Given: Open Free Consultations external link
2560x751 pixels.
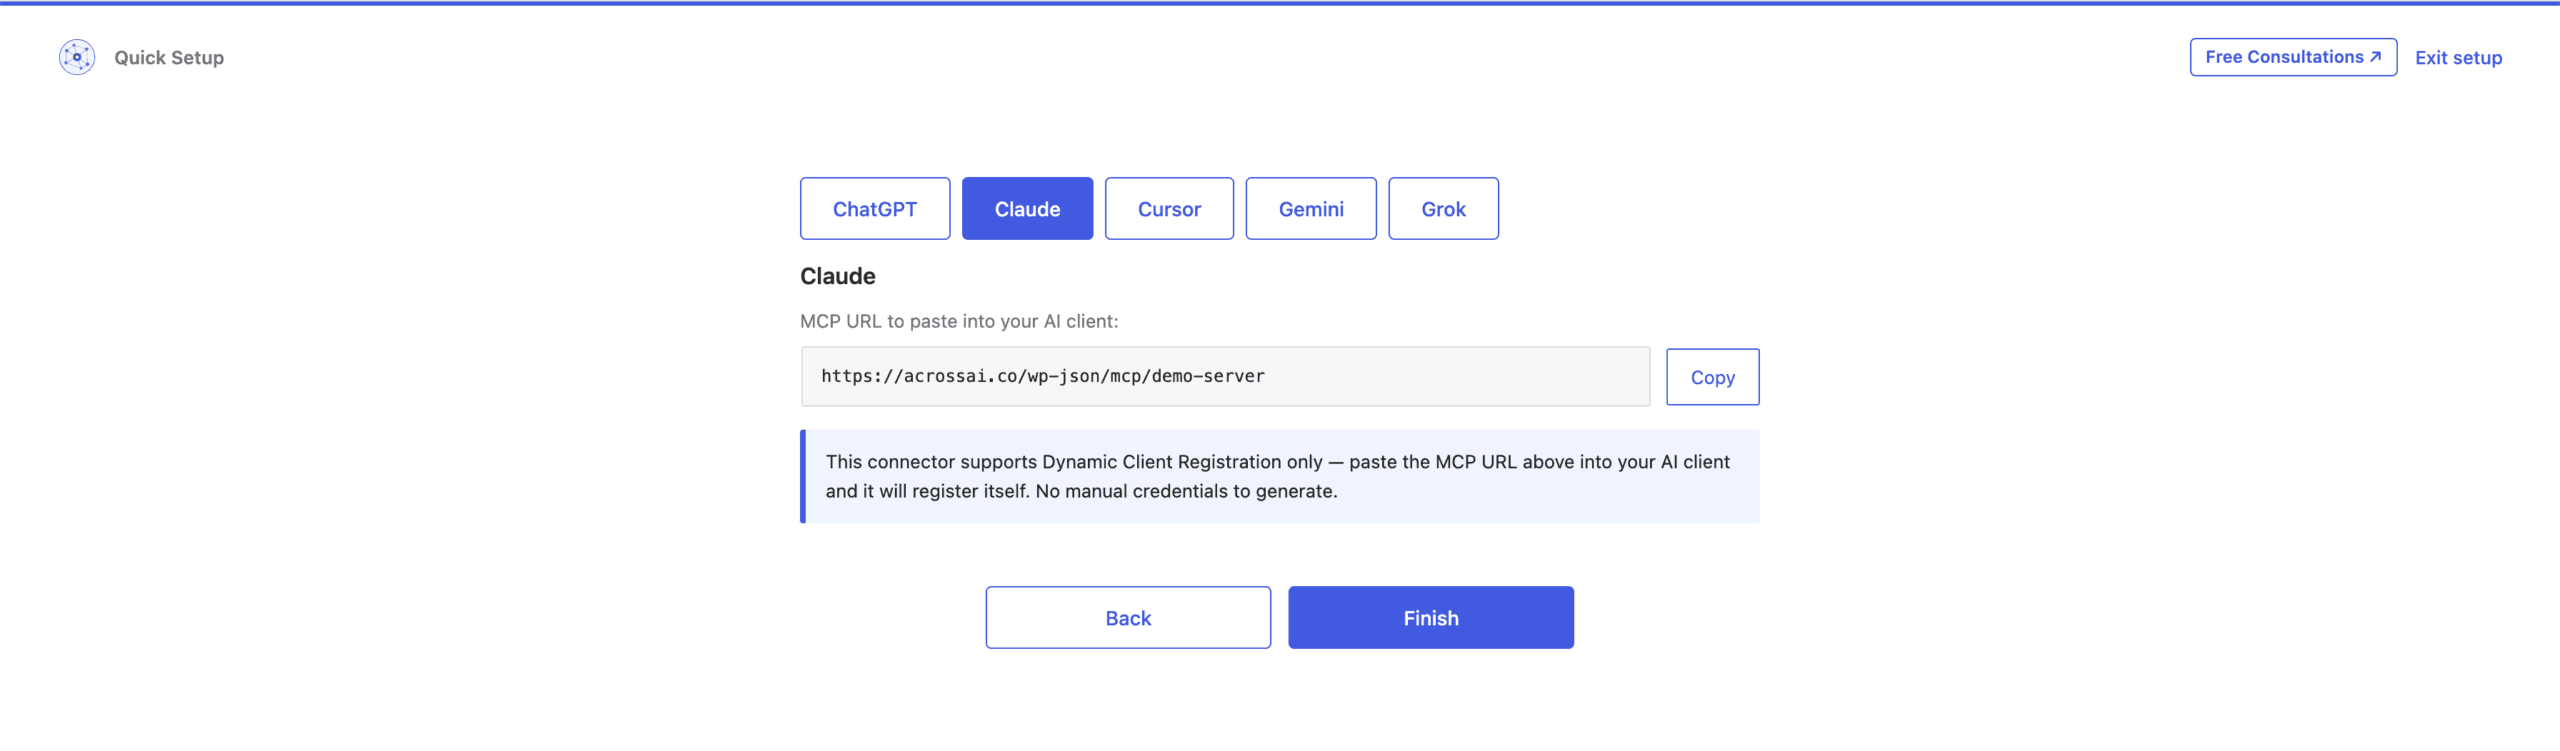Looking at the screenshot, I should coord(2293,57).
